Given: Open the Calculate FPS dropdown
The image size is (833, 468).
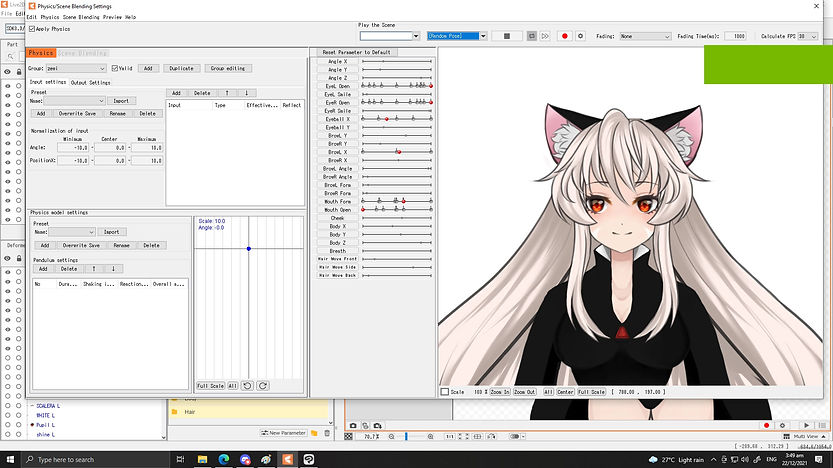Looking at the screenshot, I should [x=807, y=36].
